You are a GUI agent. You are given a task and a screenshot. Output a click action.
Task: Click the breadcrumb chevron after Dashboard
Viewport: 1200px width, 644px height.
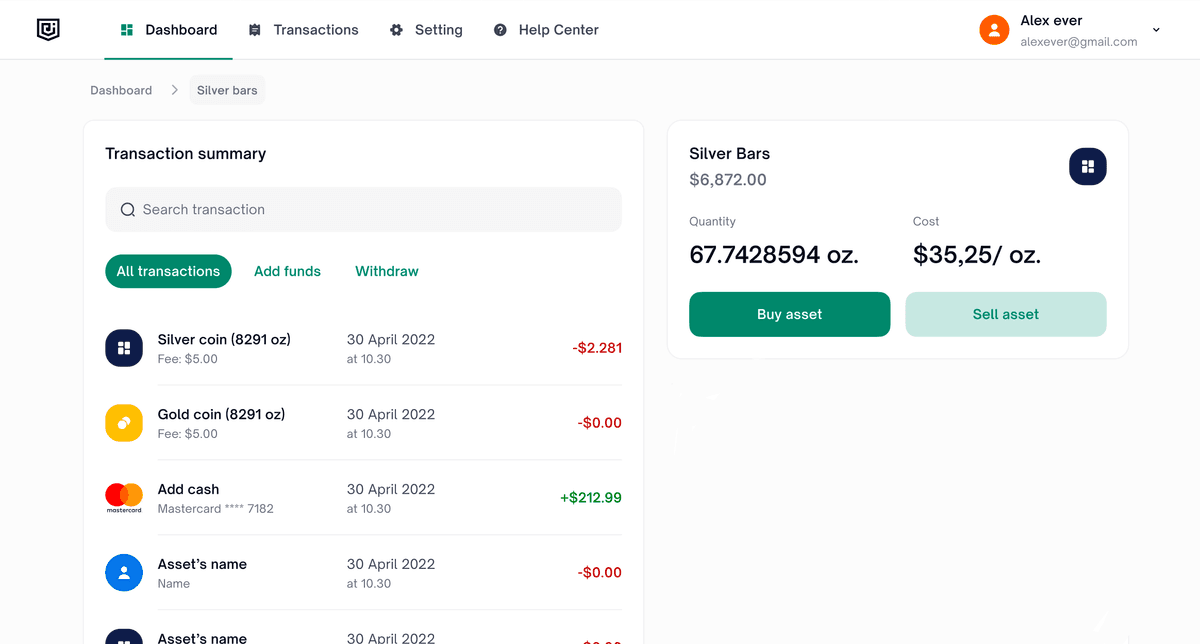[x=174, y=89]
